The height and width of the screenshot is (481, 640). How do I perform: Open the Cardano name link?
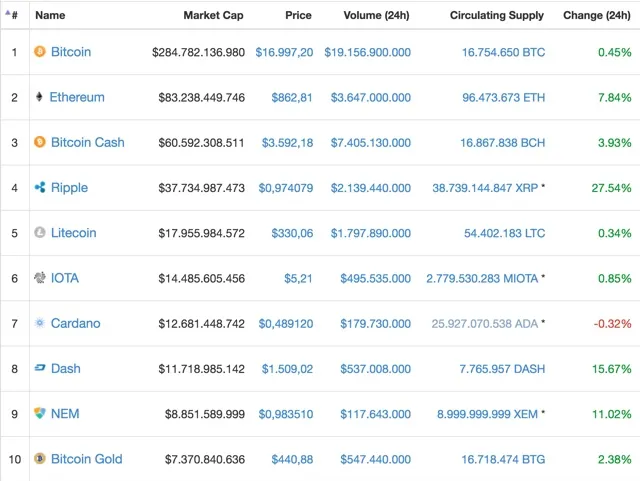click(x=76, y=323)
